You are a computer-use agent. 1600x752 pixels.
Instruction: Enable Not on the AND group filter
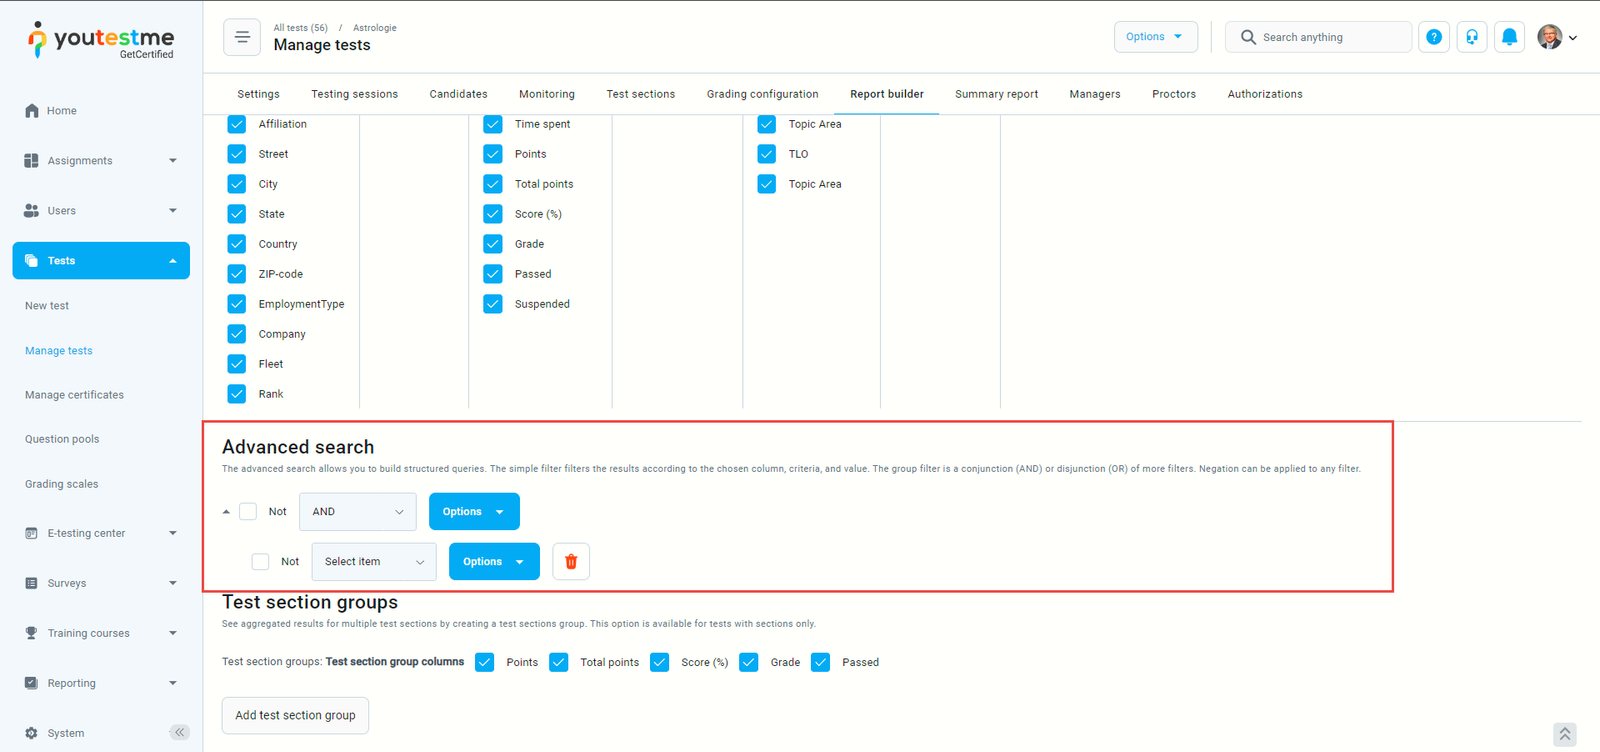pos(248,512)
